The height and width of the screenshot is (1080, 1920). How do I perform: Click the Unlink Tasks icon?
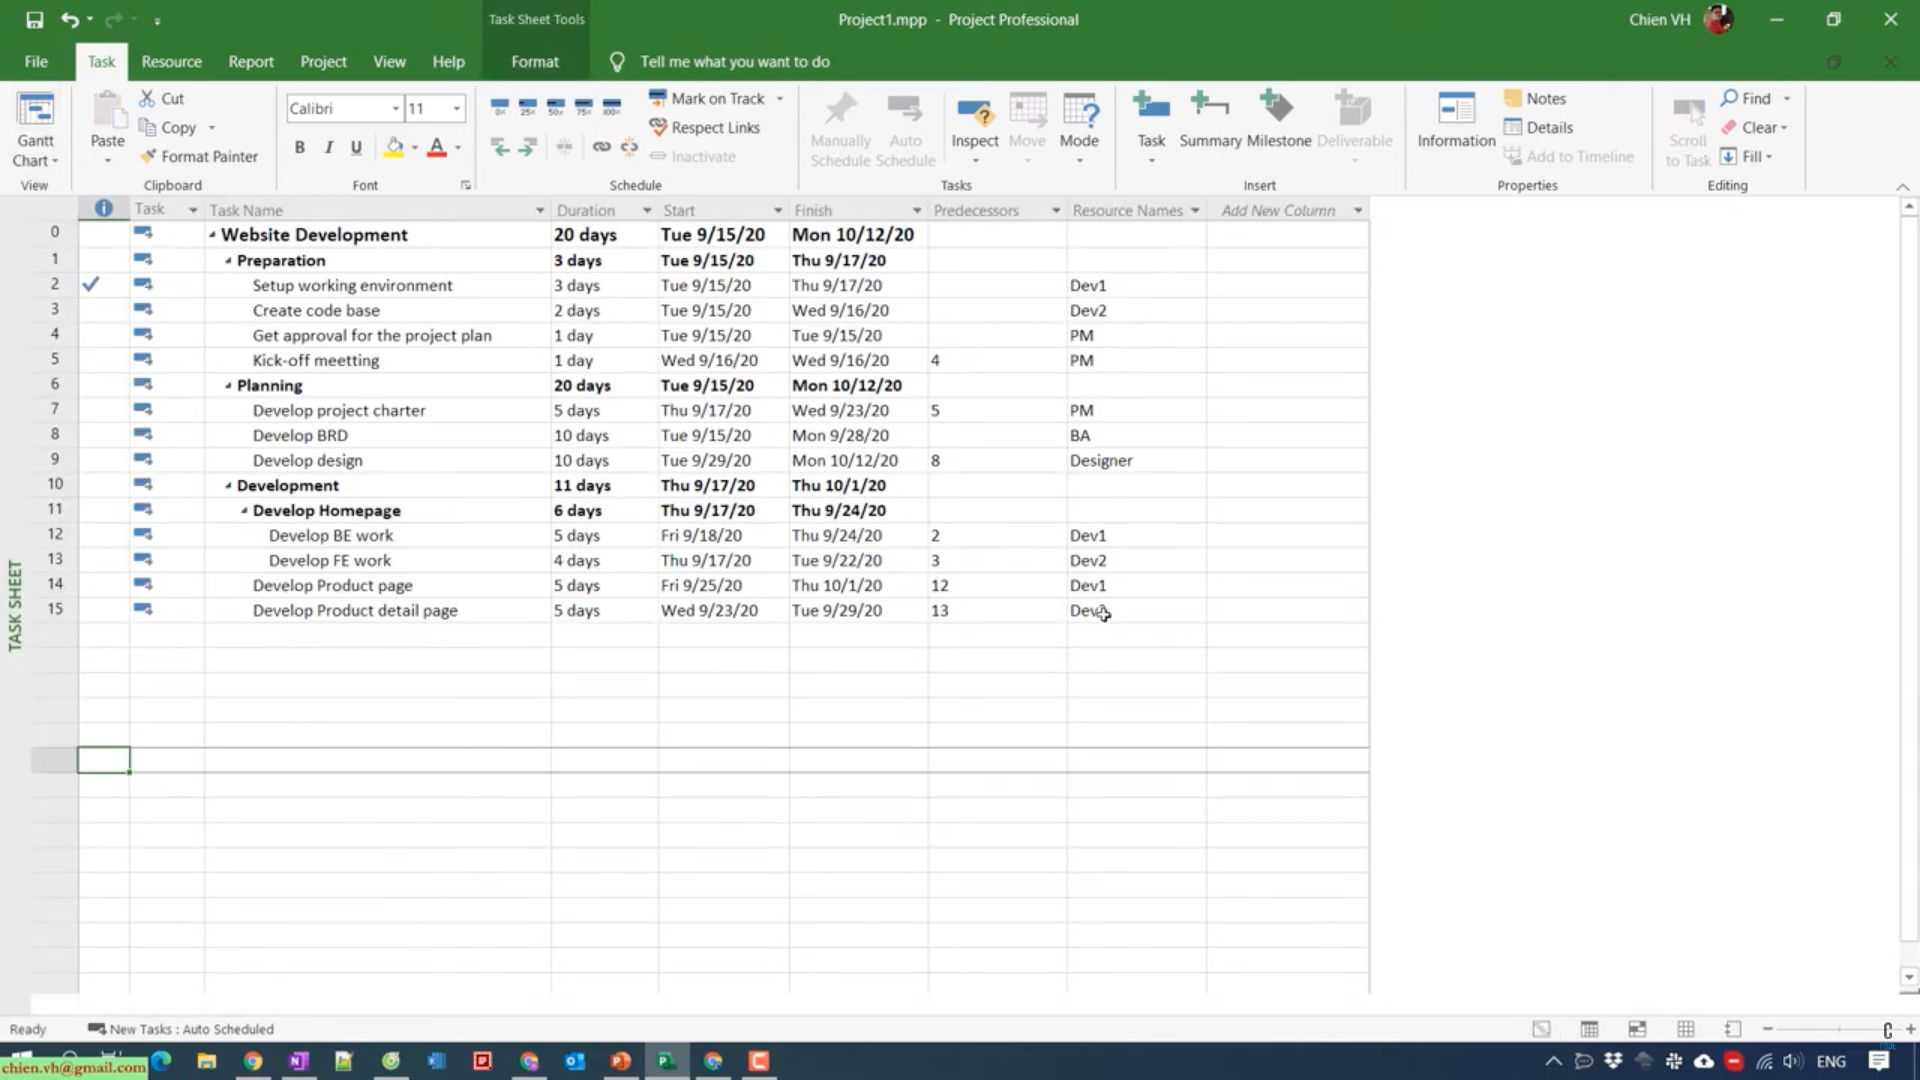pyautogui.click(x=629, y=148)
